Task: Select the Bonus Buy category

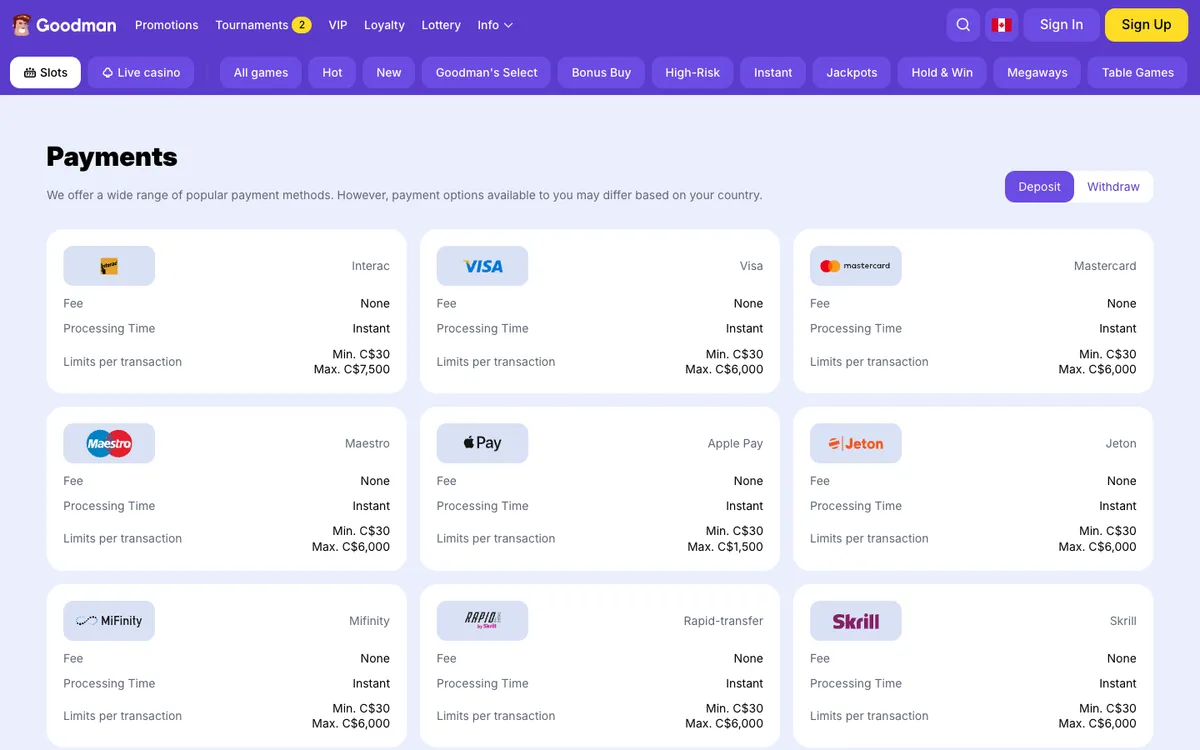Action: click(601, 72)
